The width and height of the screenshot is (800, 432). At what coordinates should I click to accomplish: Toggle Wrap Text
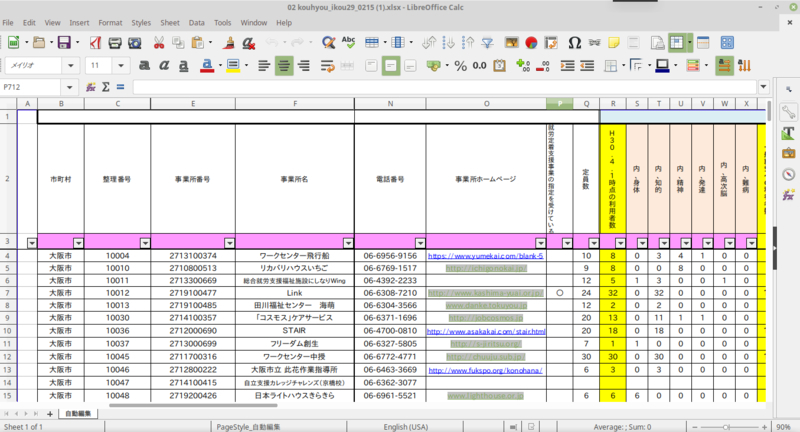pos(327,66)
